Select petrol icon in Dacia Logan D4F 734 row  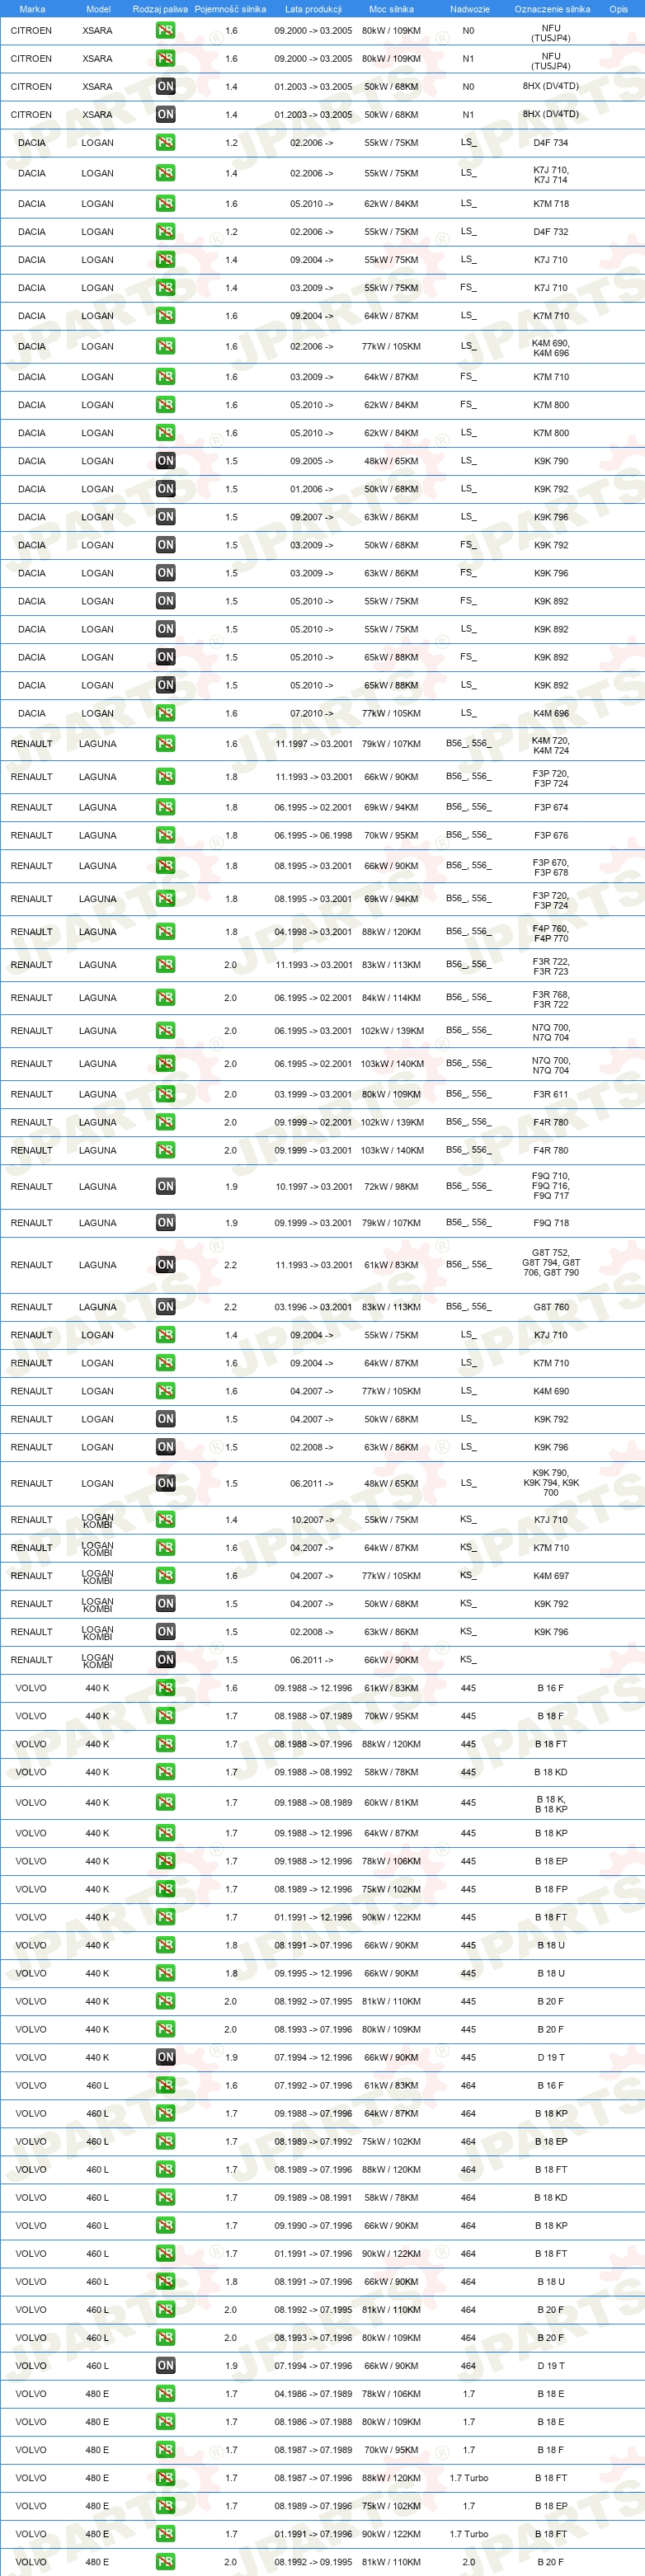point(165,143)
